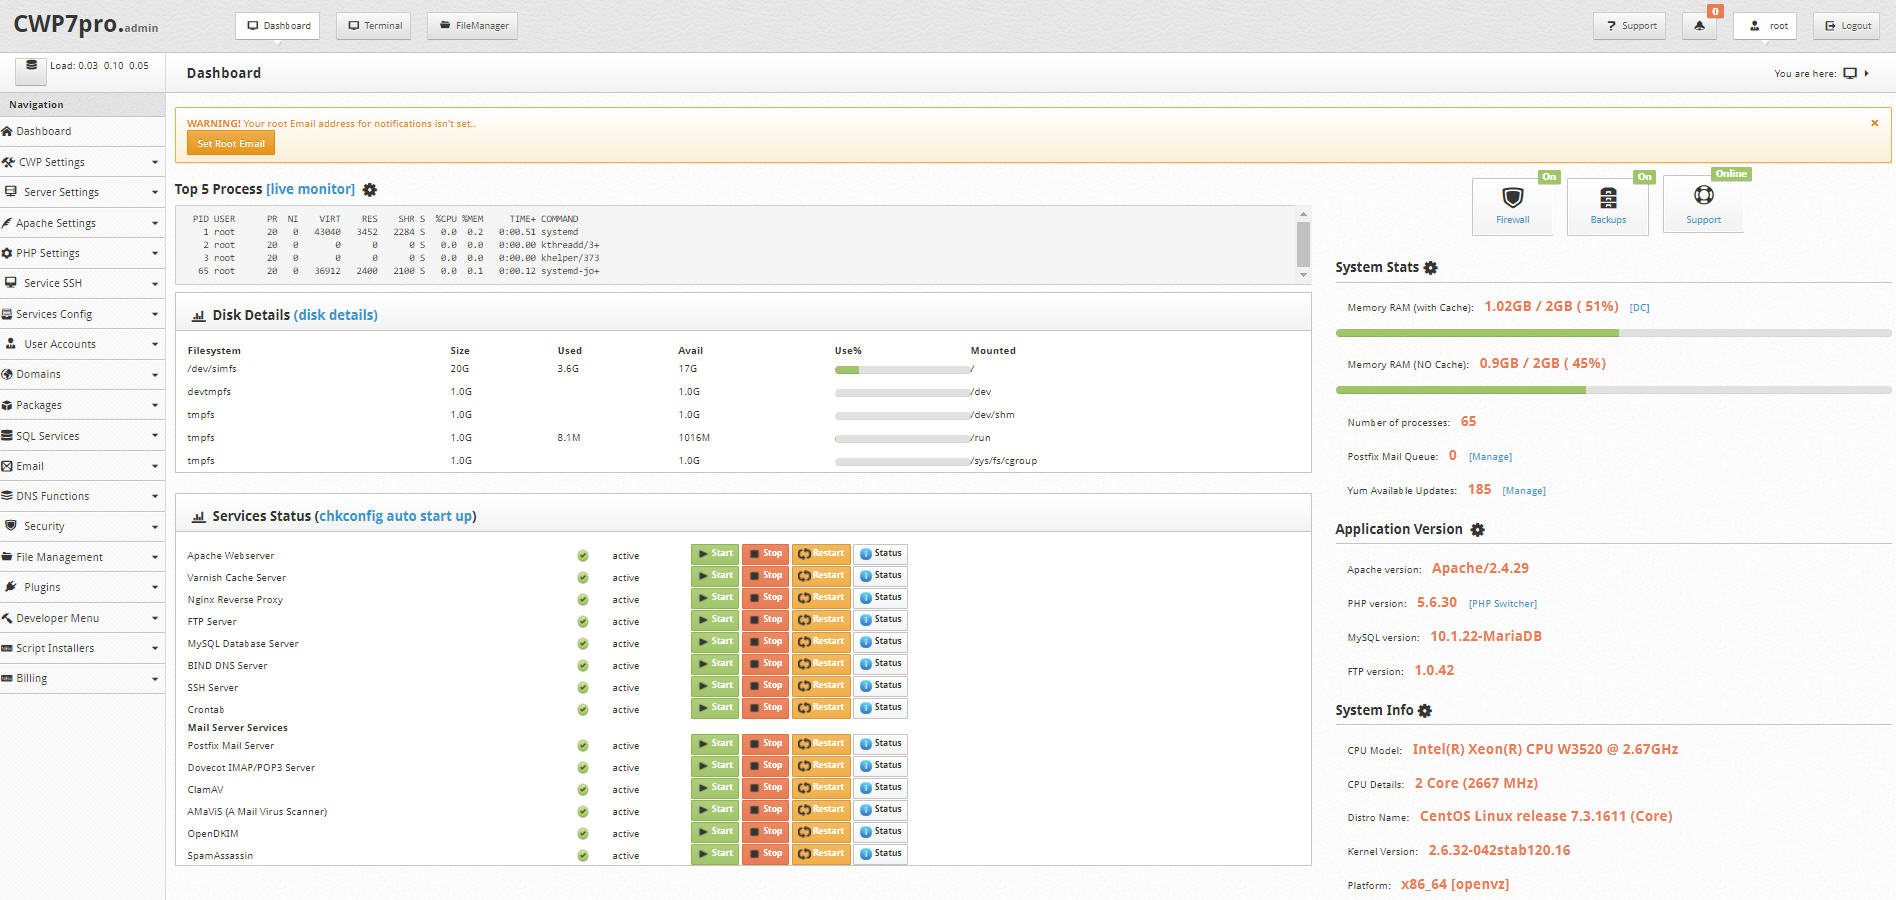Click System Info gear icon

click(1425, 711)
